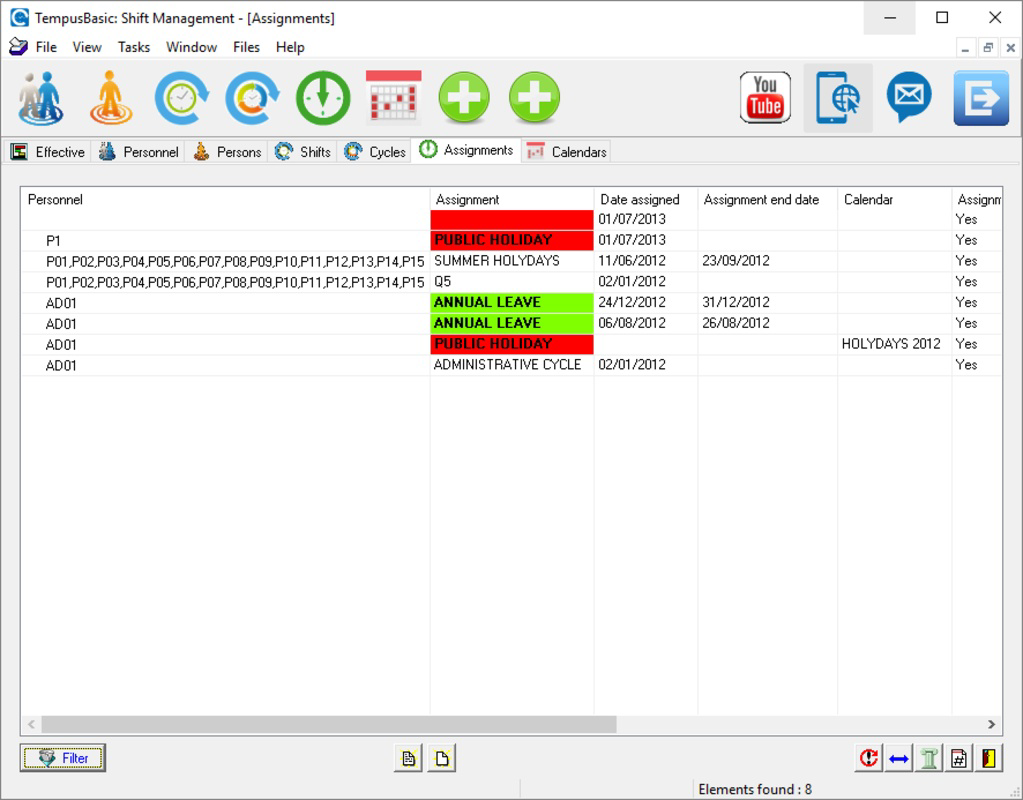Select ANNUAL LEAVE cell dated 06/08/2012
This screenshot has height=800, width=1023.
click(x=512, y=324)
